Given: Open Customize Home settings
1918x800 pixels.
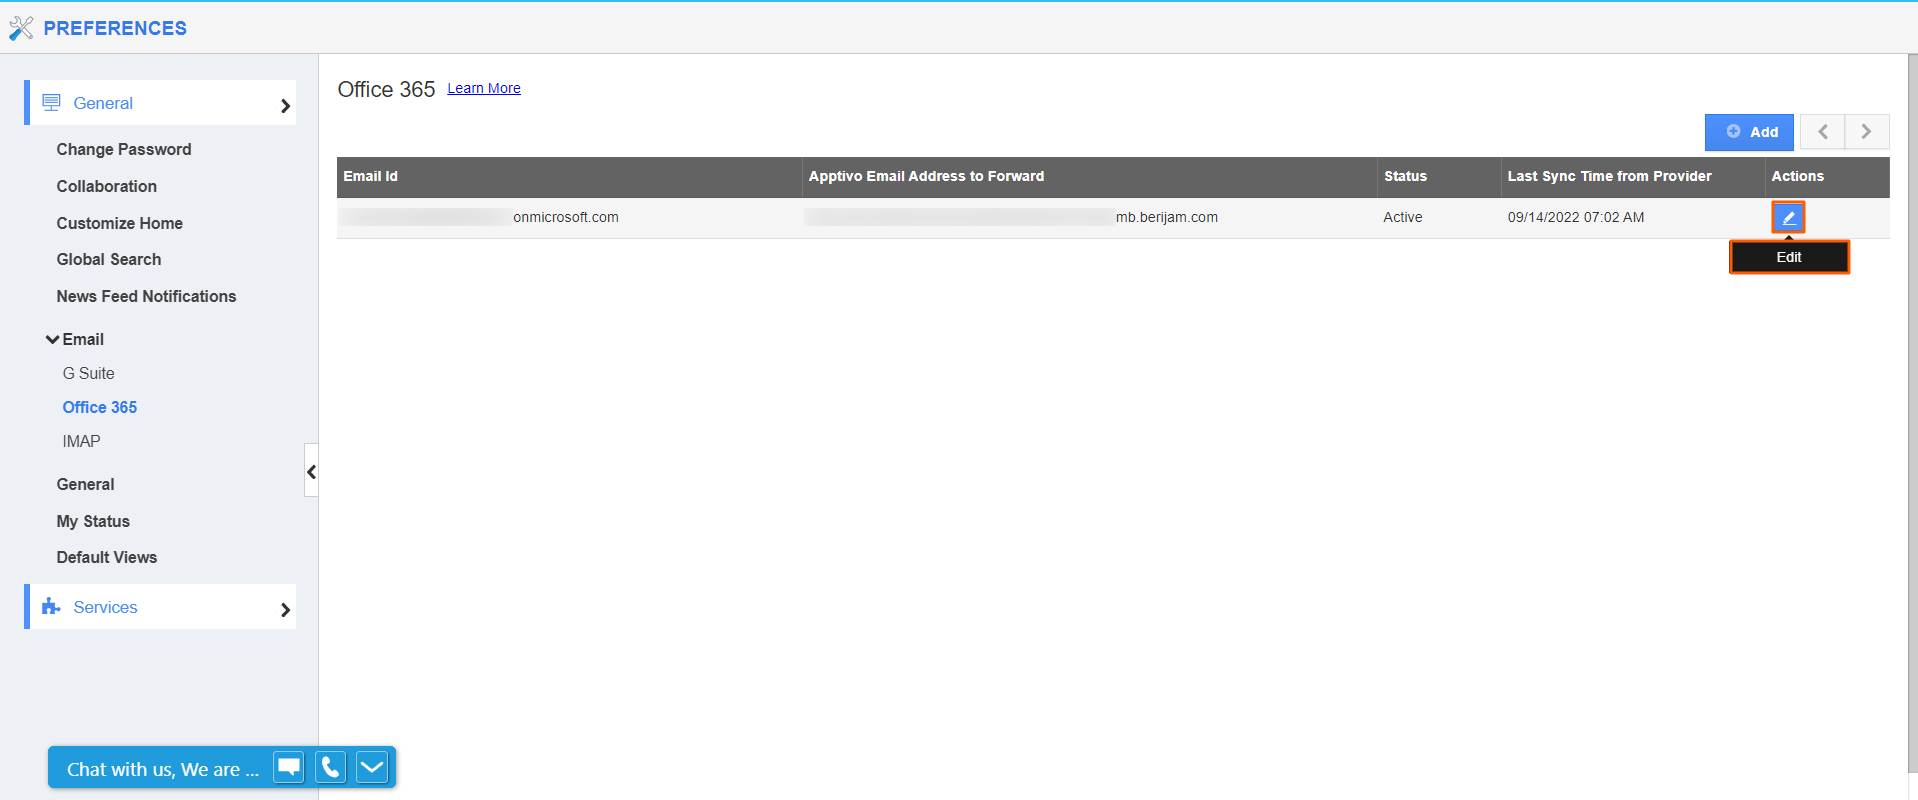Looking at the screenshot, I should click(120, 223).
